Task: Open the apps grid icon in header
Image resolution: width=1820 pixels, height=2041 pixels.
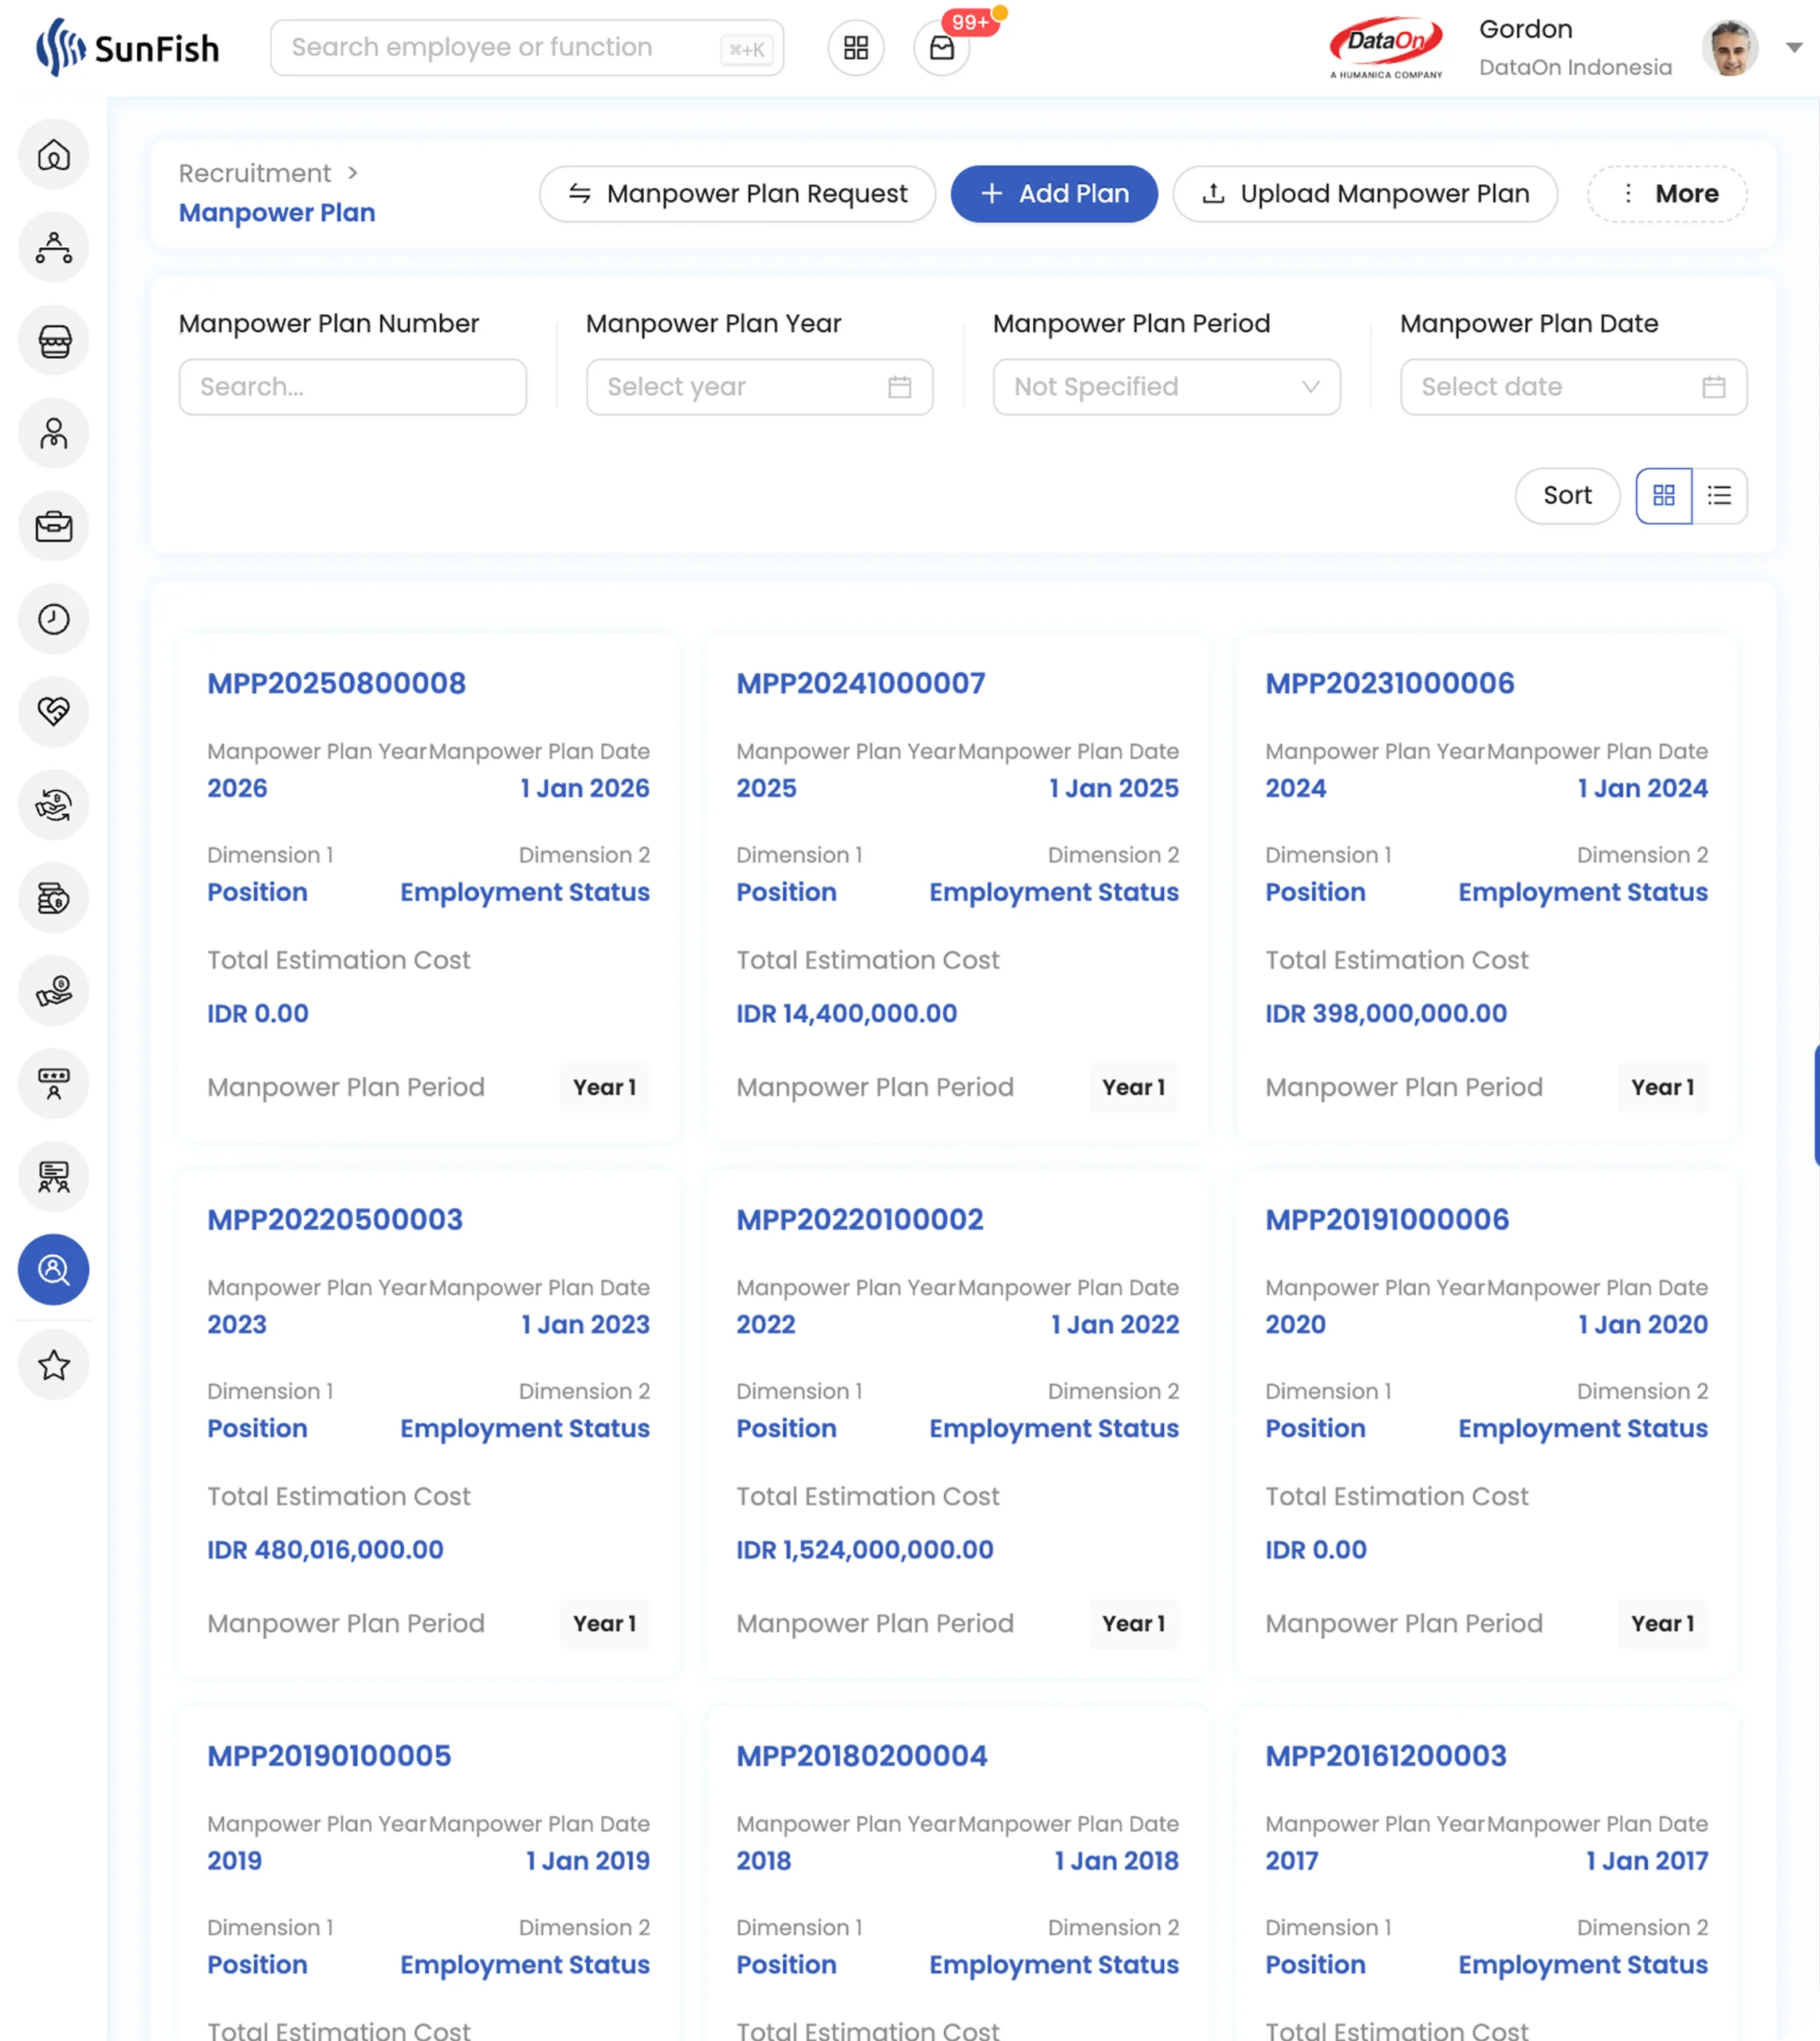Action: (856, 48)
